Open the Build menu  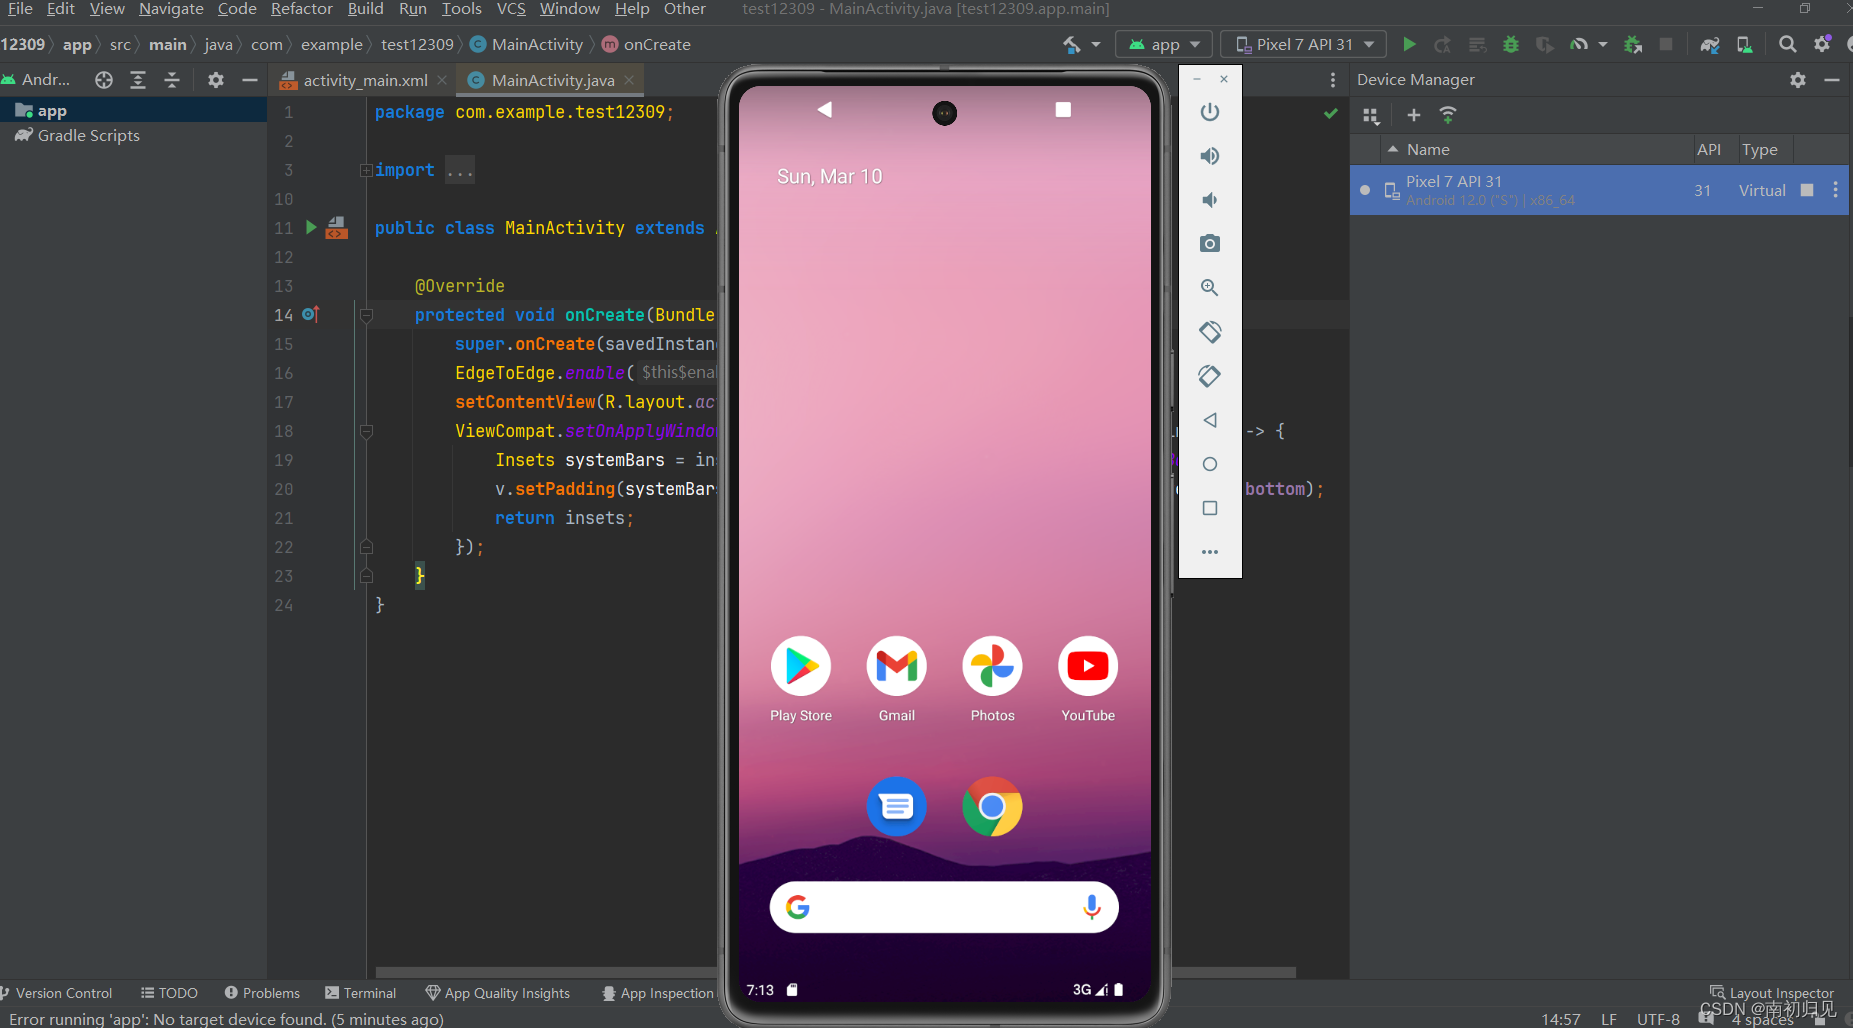365,9
